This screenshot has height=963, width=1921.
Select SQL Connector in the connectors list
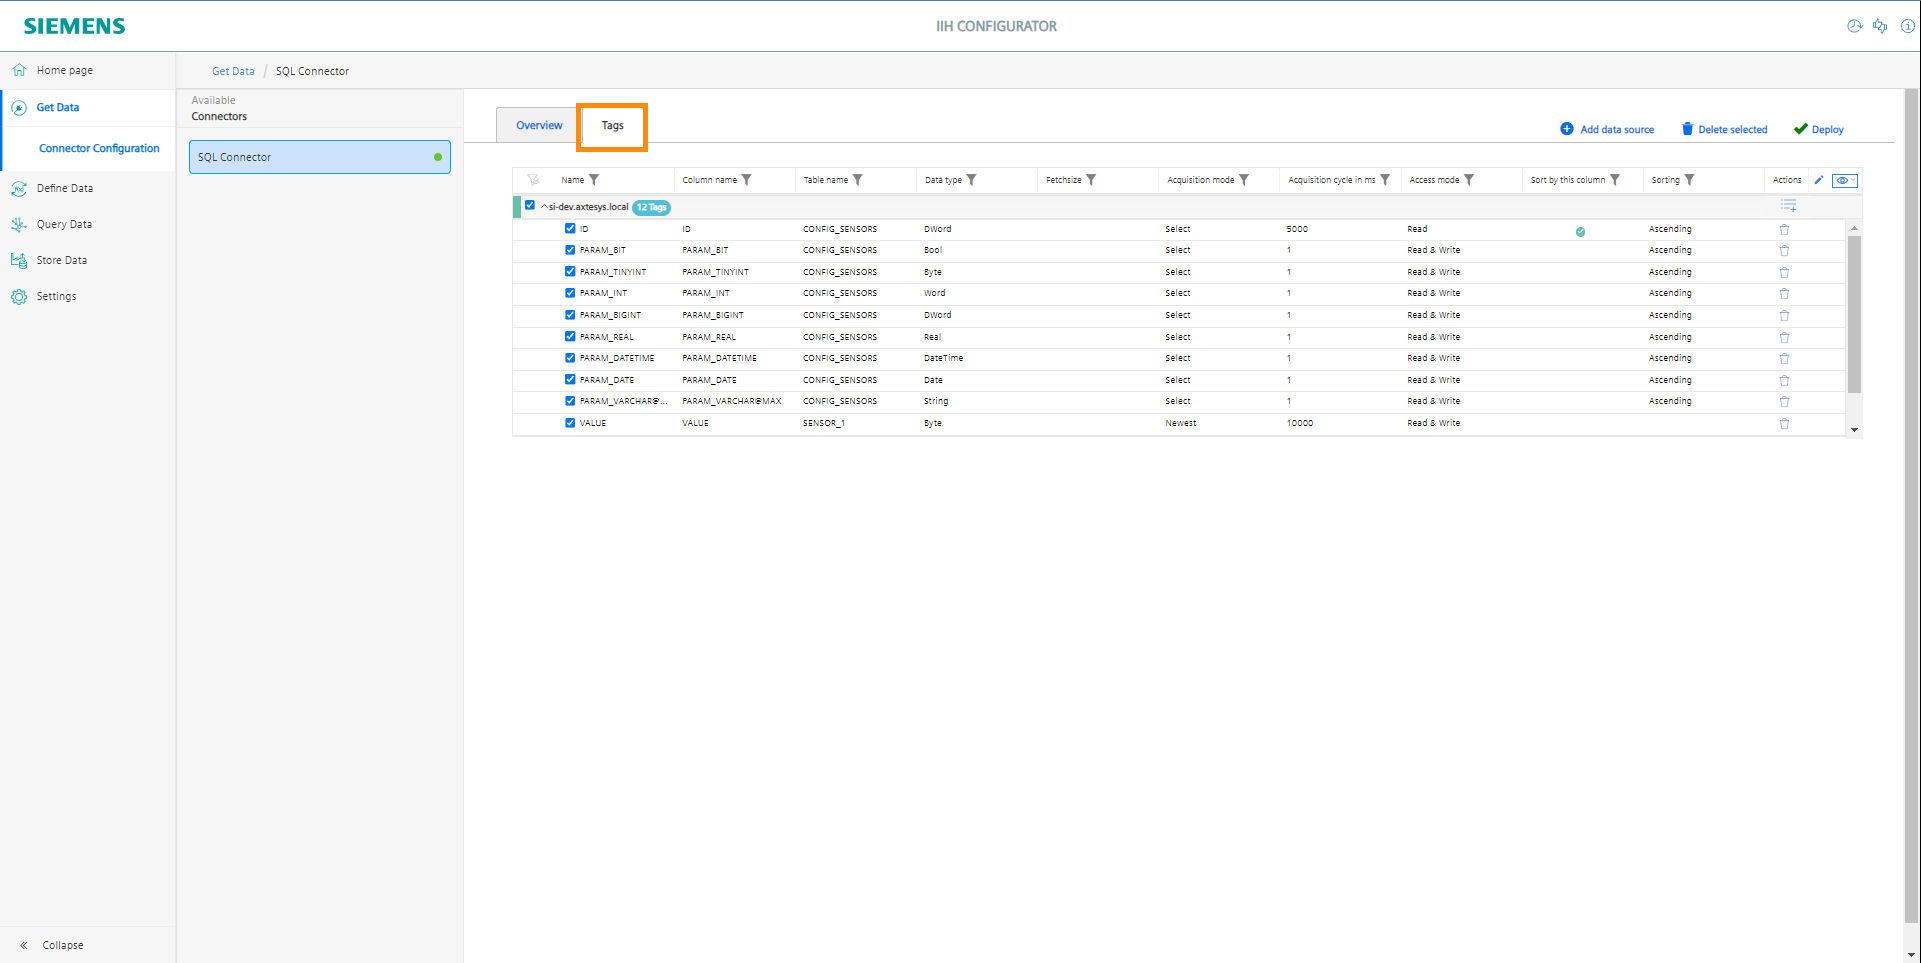[319, 157]
